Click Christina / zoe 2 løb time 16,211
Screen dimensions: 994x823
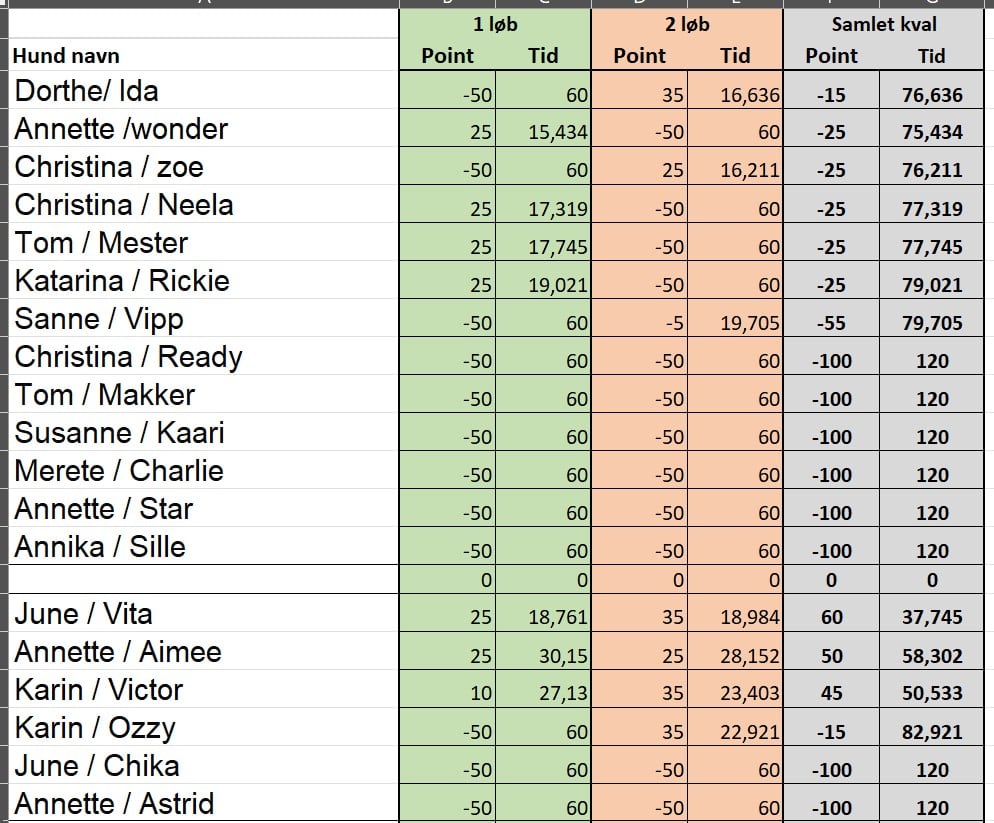click(x=735, y=166)
